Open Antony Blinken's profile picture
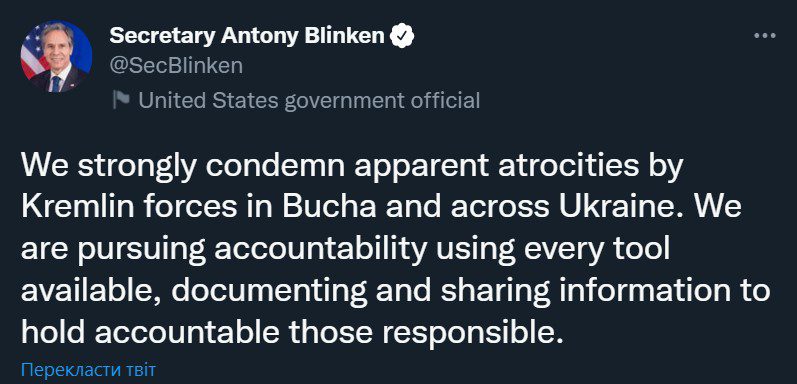 (56, 56)
